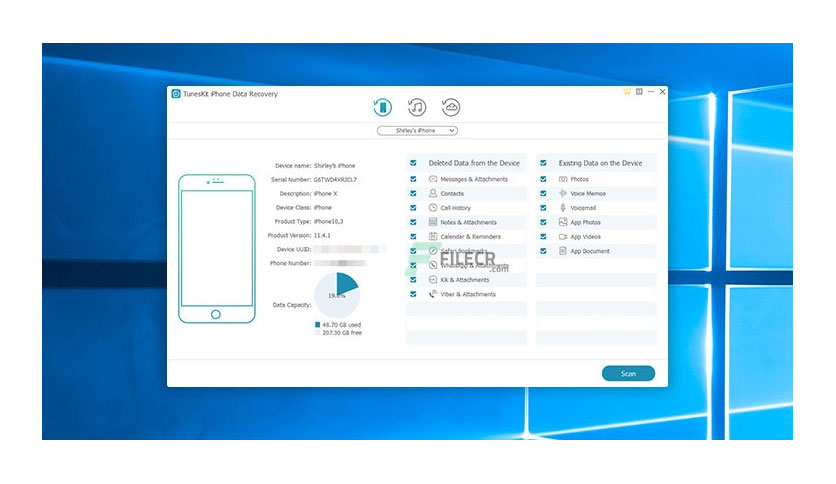Toggle Deleted Data from the Device checkbox
836x484 pixels.
[x=413, y=163]
